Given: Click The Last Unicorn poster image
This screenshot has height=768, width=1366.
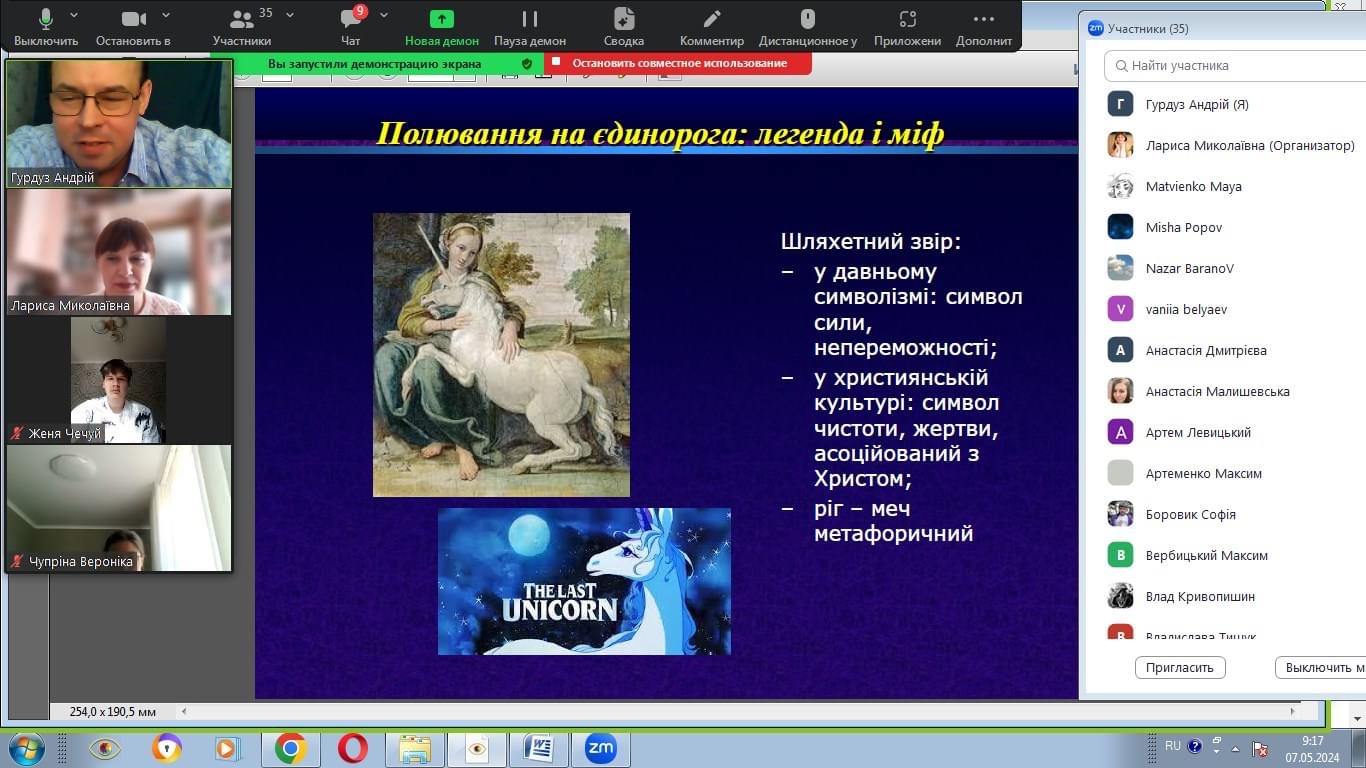Looking at the screenshot, I should coord(584,581).
